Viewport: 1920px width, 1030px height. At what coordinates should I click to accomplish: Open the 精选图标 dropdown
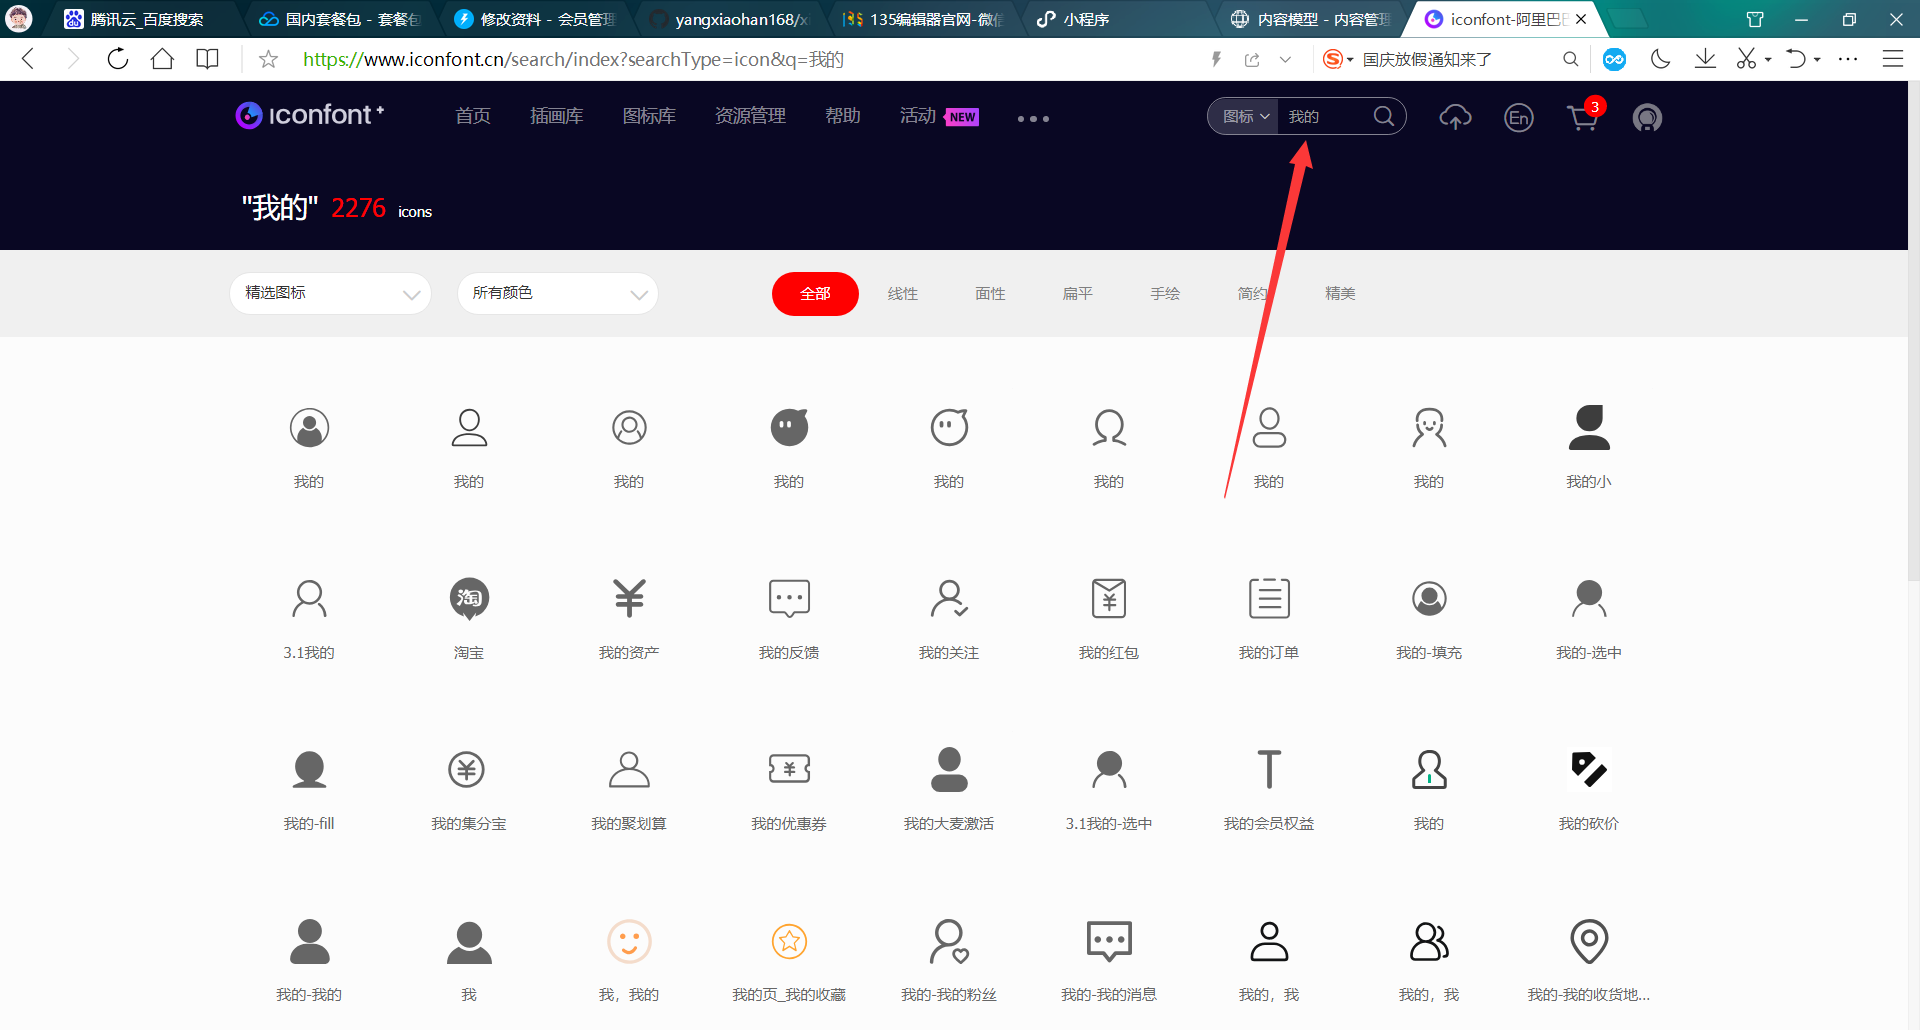(330, 293)
